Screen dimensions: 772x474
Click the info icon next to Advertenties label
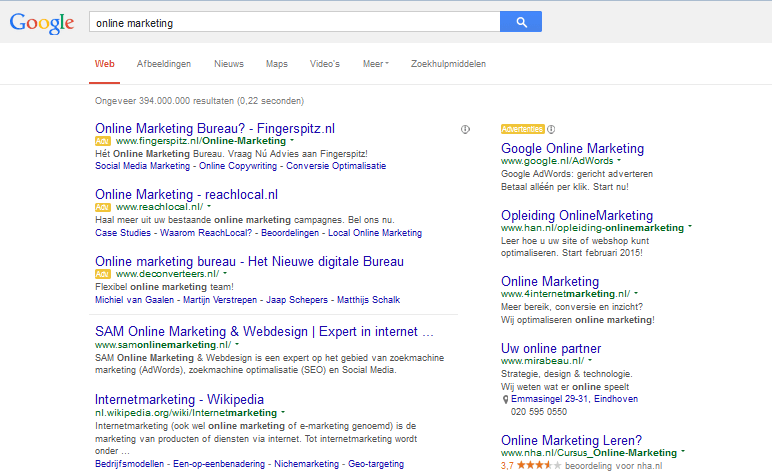click(x=551, y=129)
